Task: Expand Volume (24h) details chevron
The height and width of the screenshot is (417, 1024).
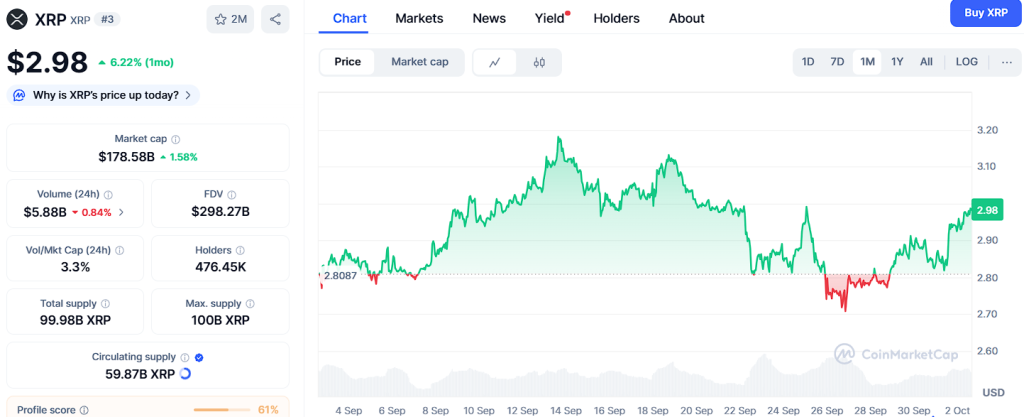Action: (122, 212)
